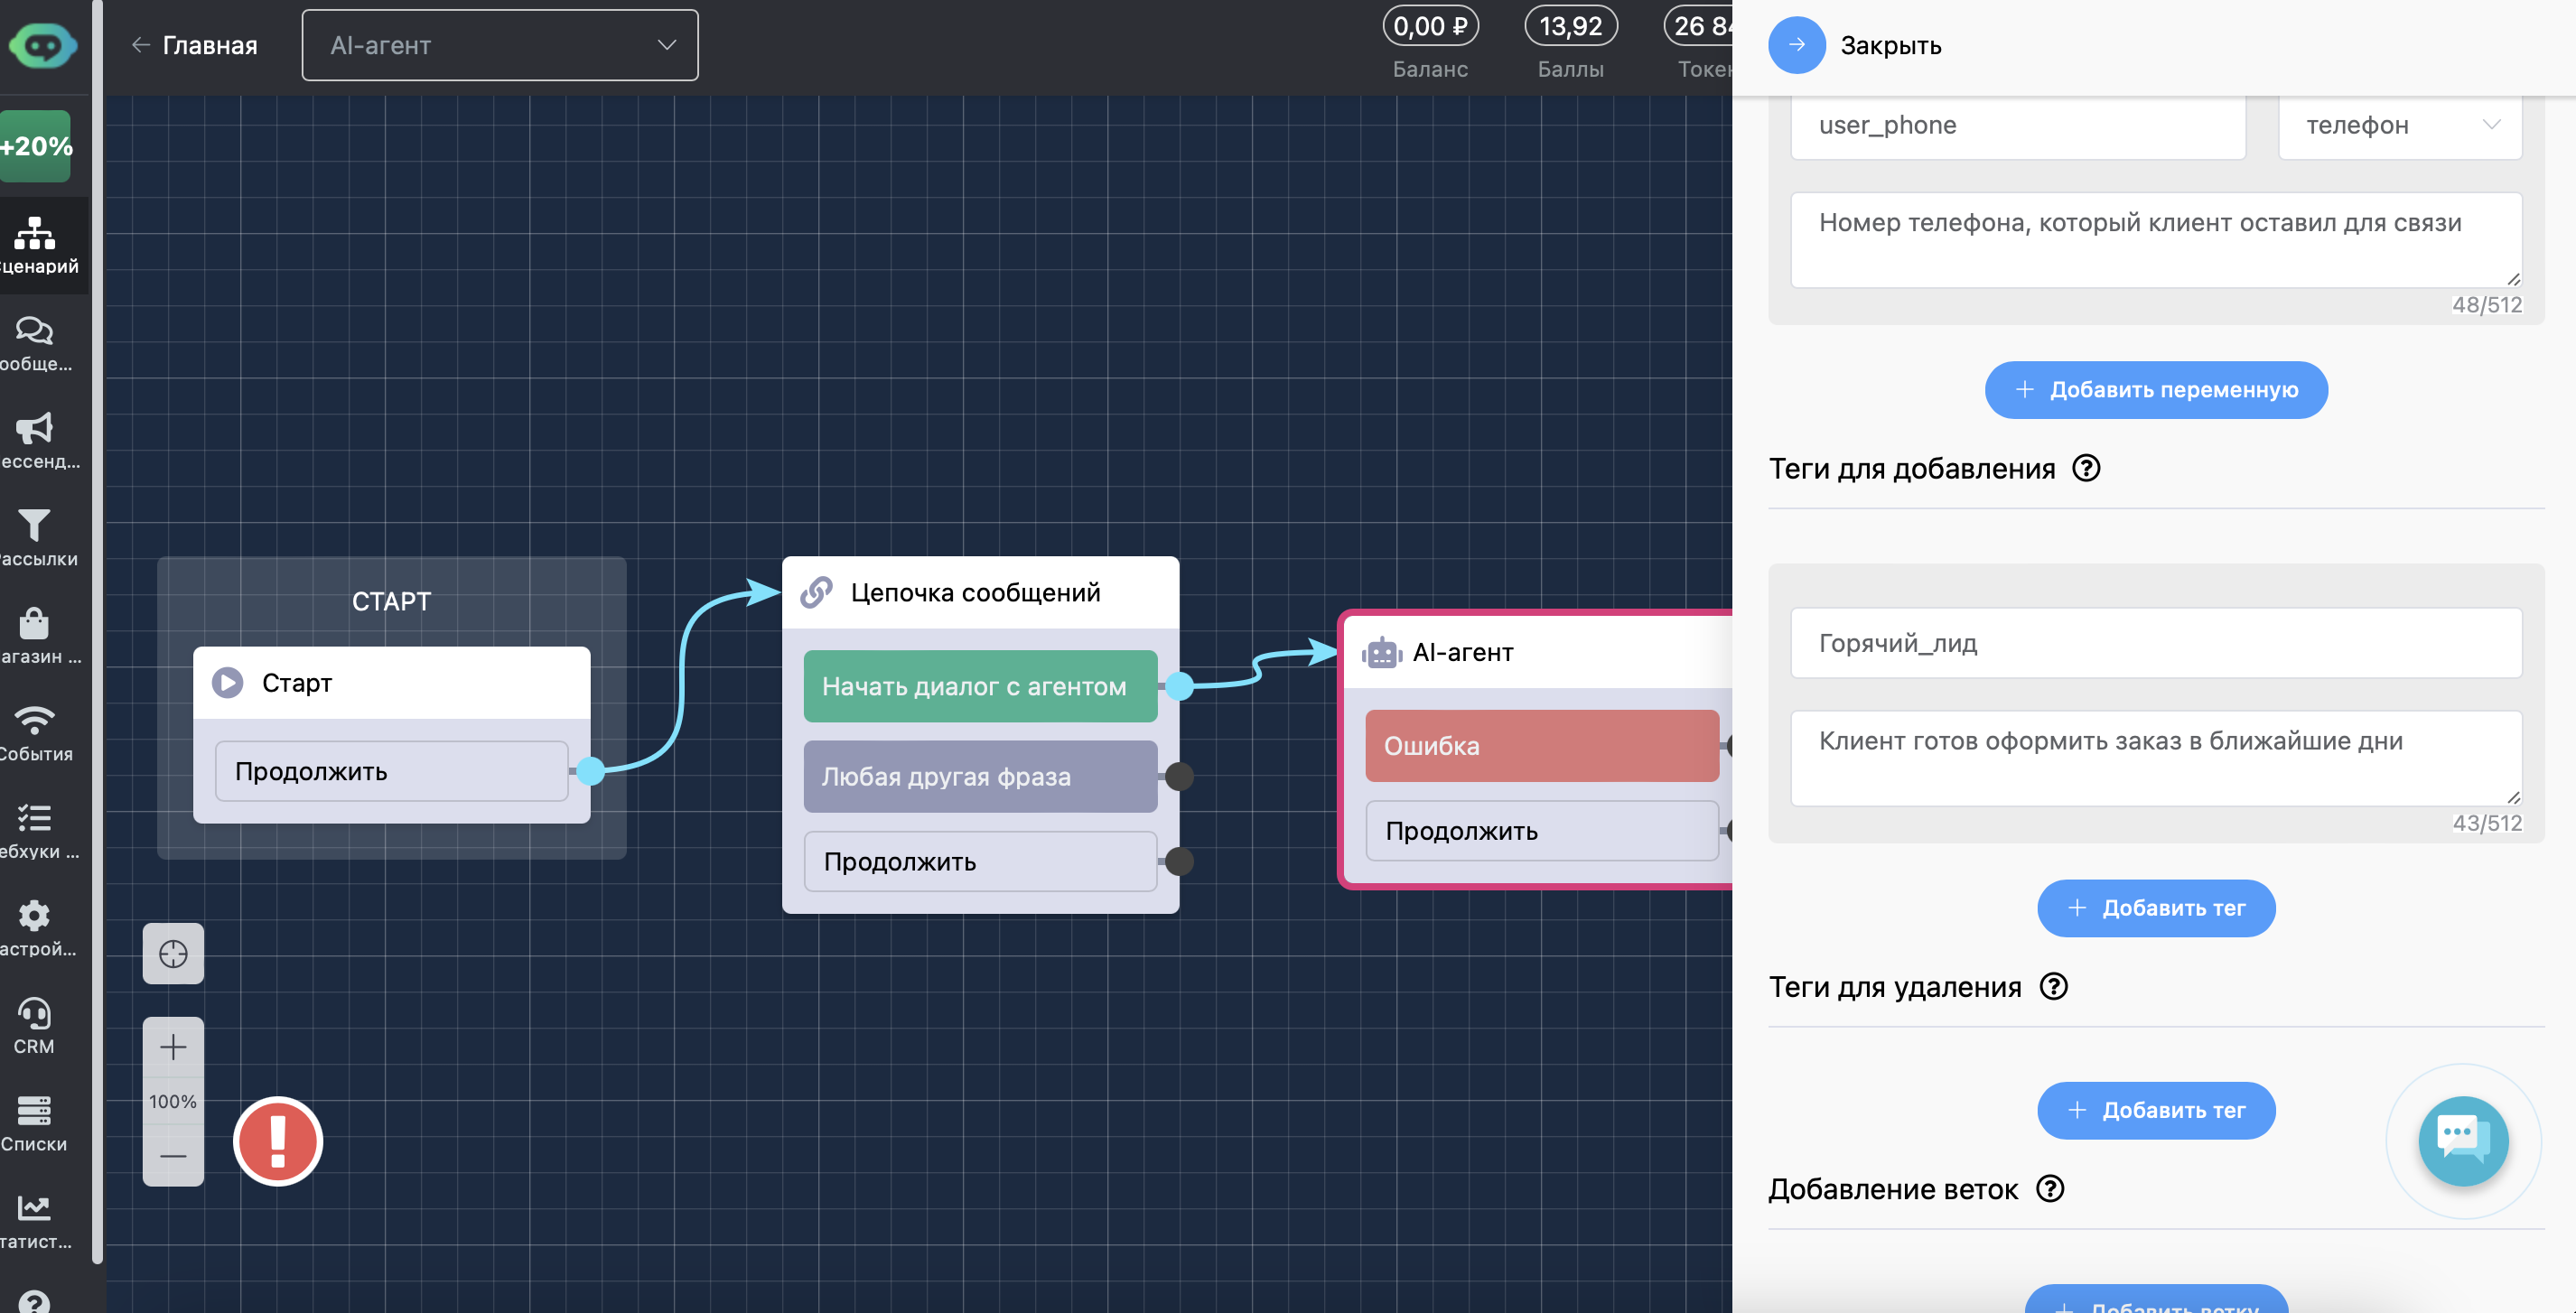Select the Старт node header
The width and height of the screenshot is (2576, 1313).
coord(391,682)
